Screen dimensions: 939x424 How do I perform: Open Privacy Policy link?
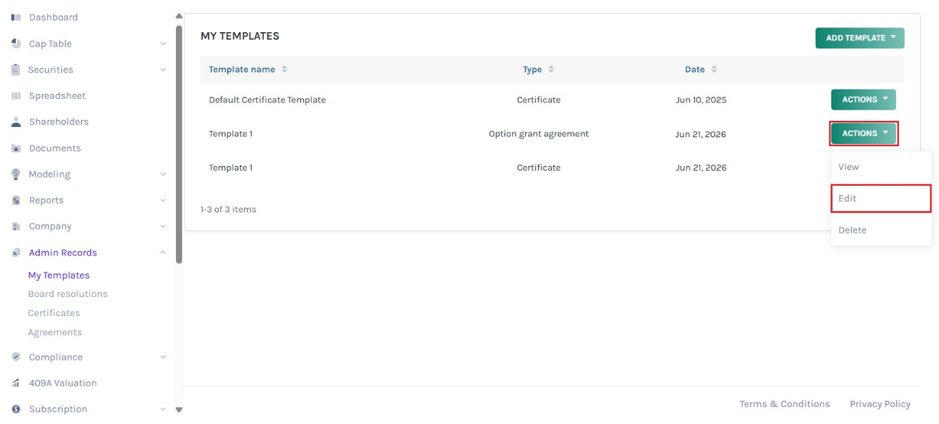click(880, 404)
